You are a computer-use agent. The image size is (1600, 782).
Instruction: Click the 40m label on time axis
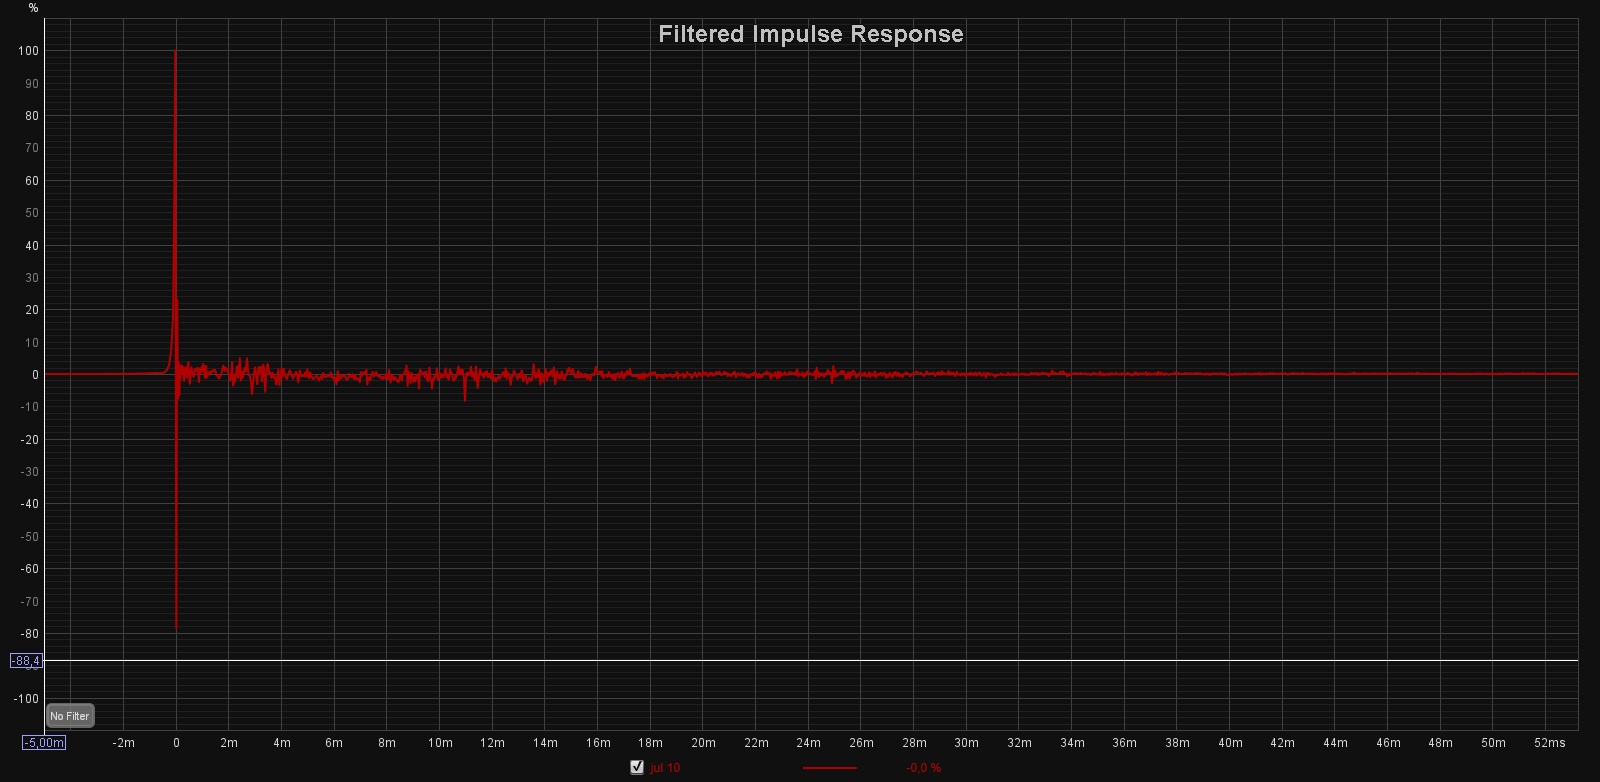[x=1230, y=743]
